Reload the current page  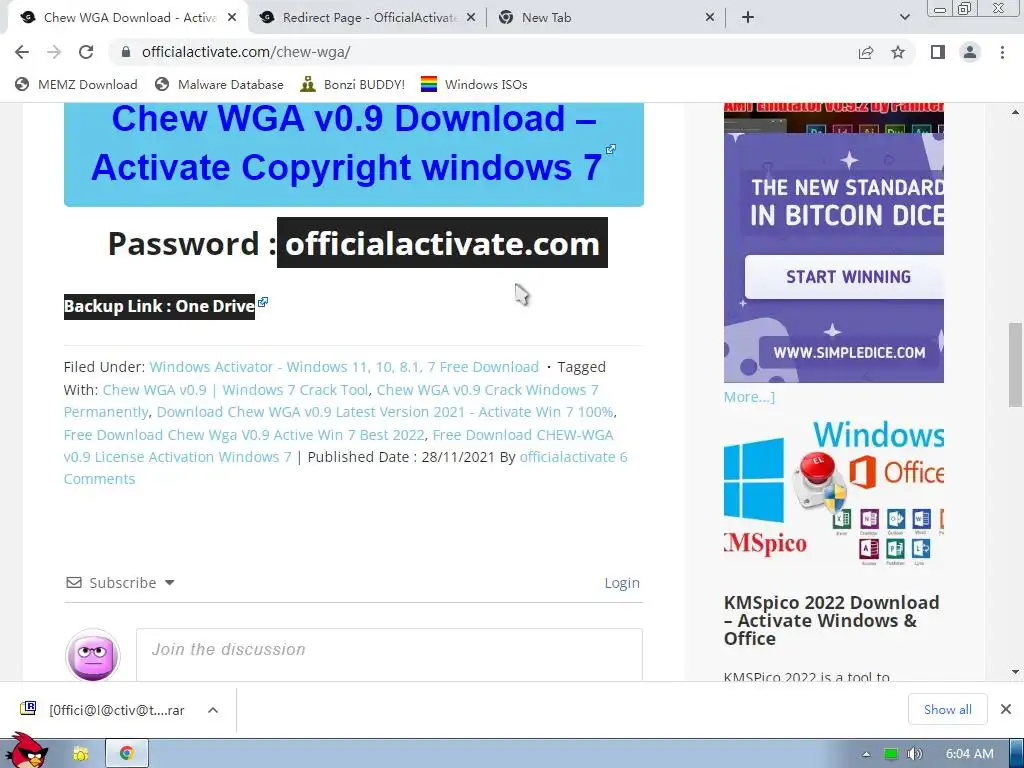[86, 52]
